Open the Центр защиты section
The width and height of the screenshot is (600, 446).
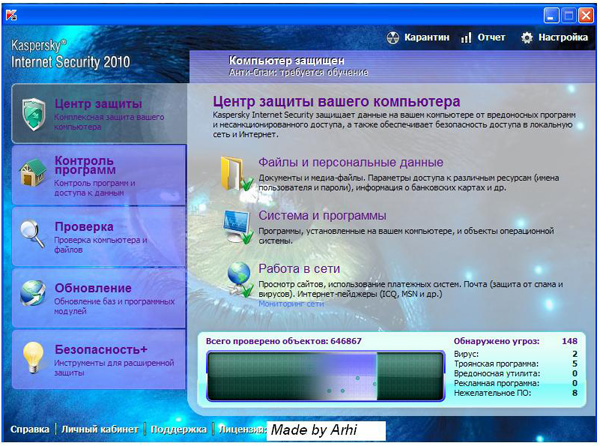point(99,114)
